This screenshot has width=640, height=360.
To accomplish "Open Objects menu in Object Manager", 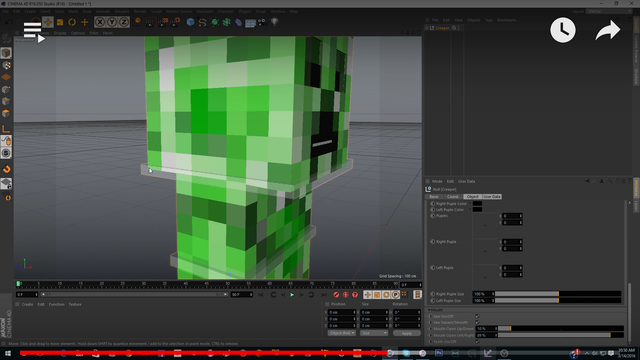I will 473,20.
